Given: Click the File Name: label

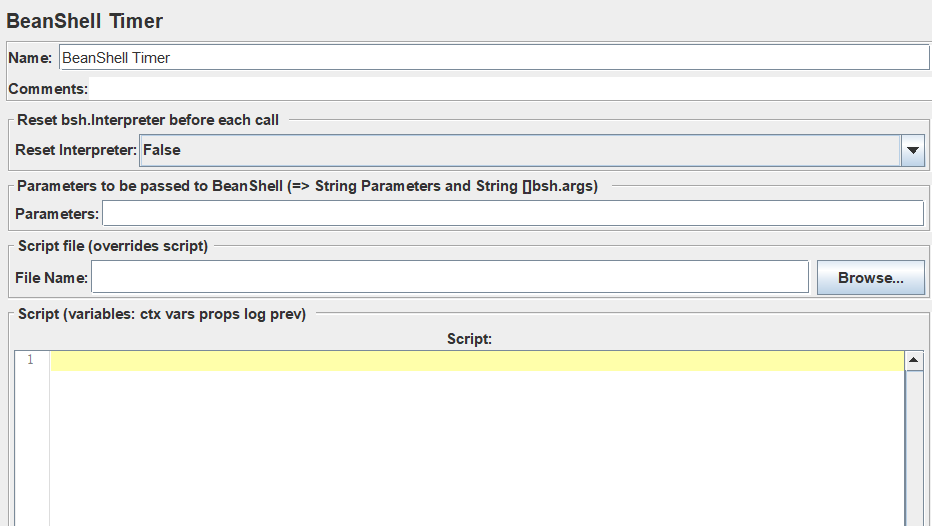Looking at the screenshot, I should tap(51, 278).
